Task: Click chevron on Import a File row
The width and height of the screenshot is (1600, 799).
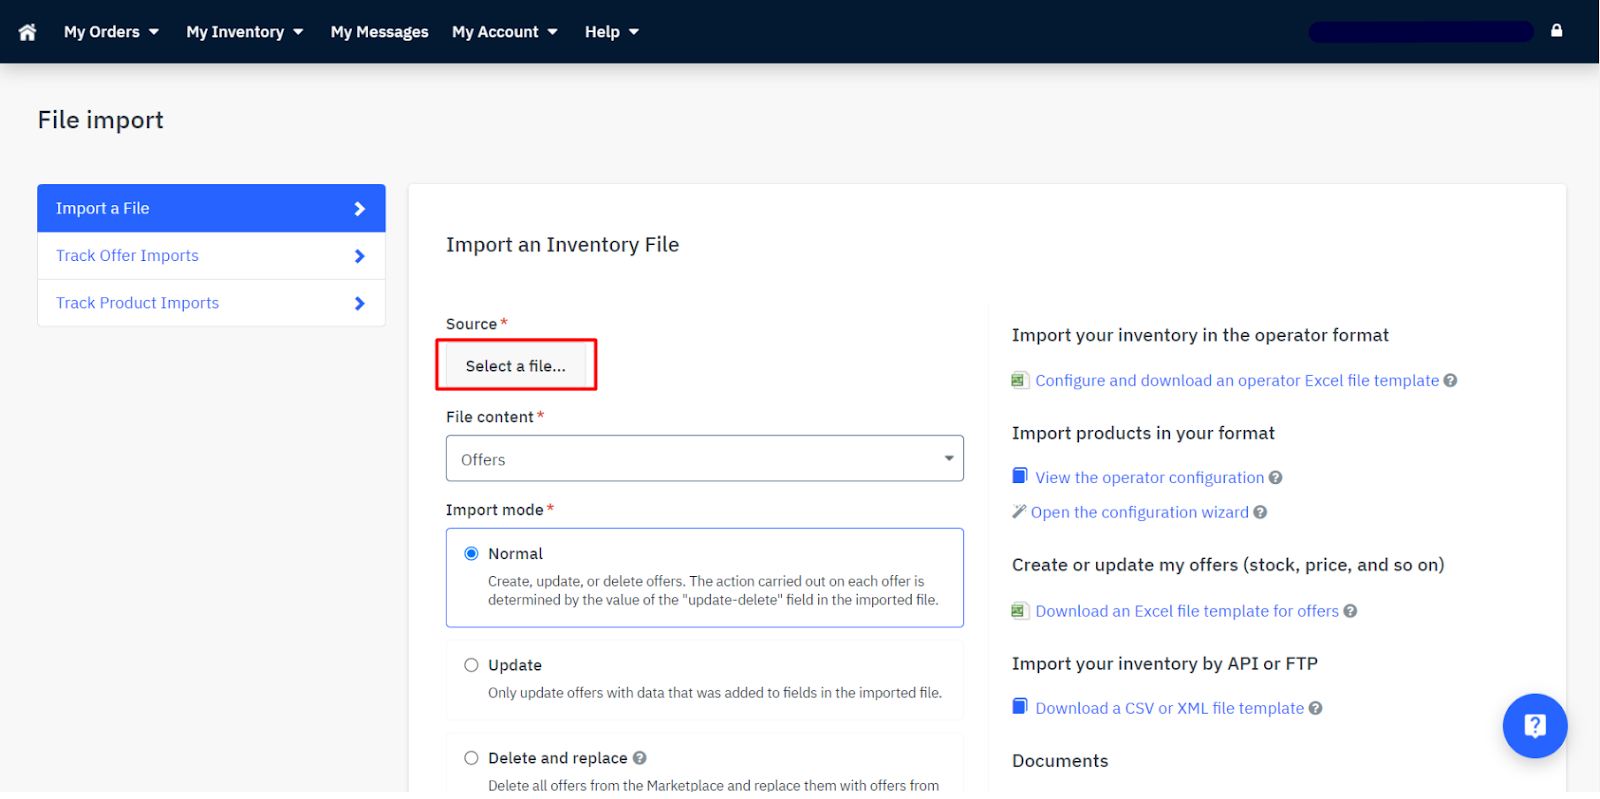Action: pos(360,209)
